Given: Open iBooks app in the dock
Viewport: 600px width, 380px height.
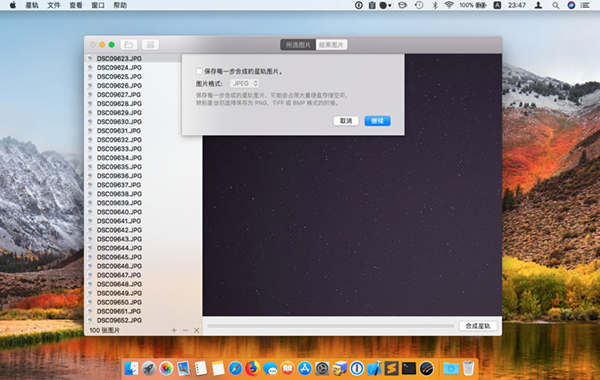Looking at the screenshot, I should [x=287, y=369].
